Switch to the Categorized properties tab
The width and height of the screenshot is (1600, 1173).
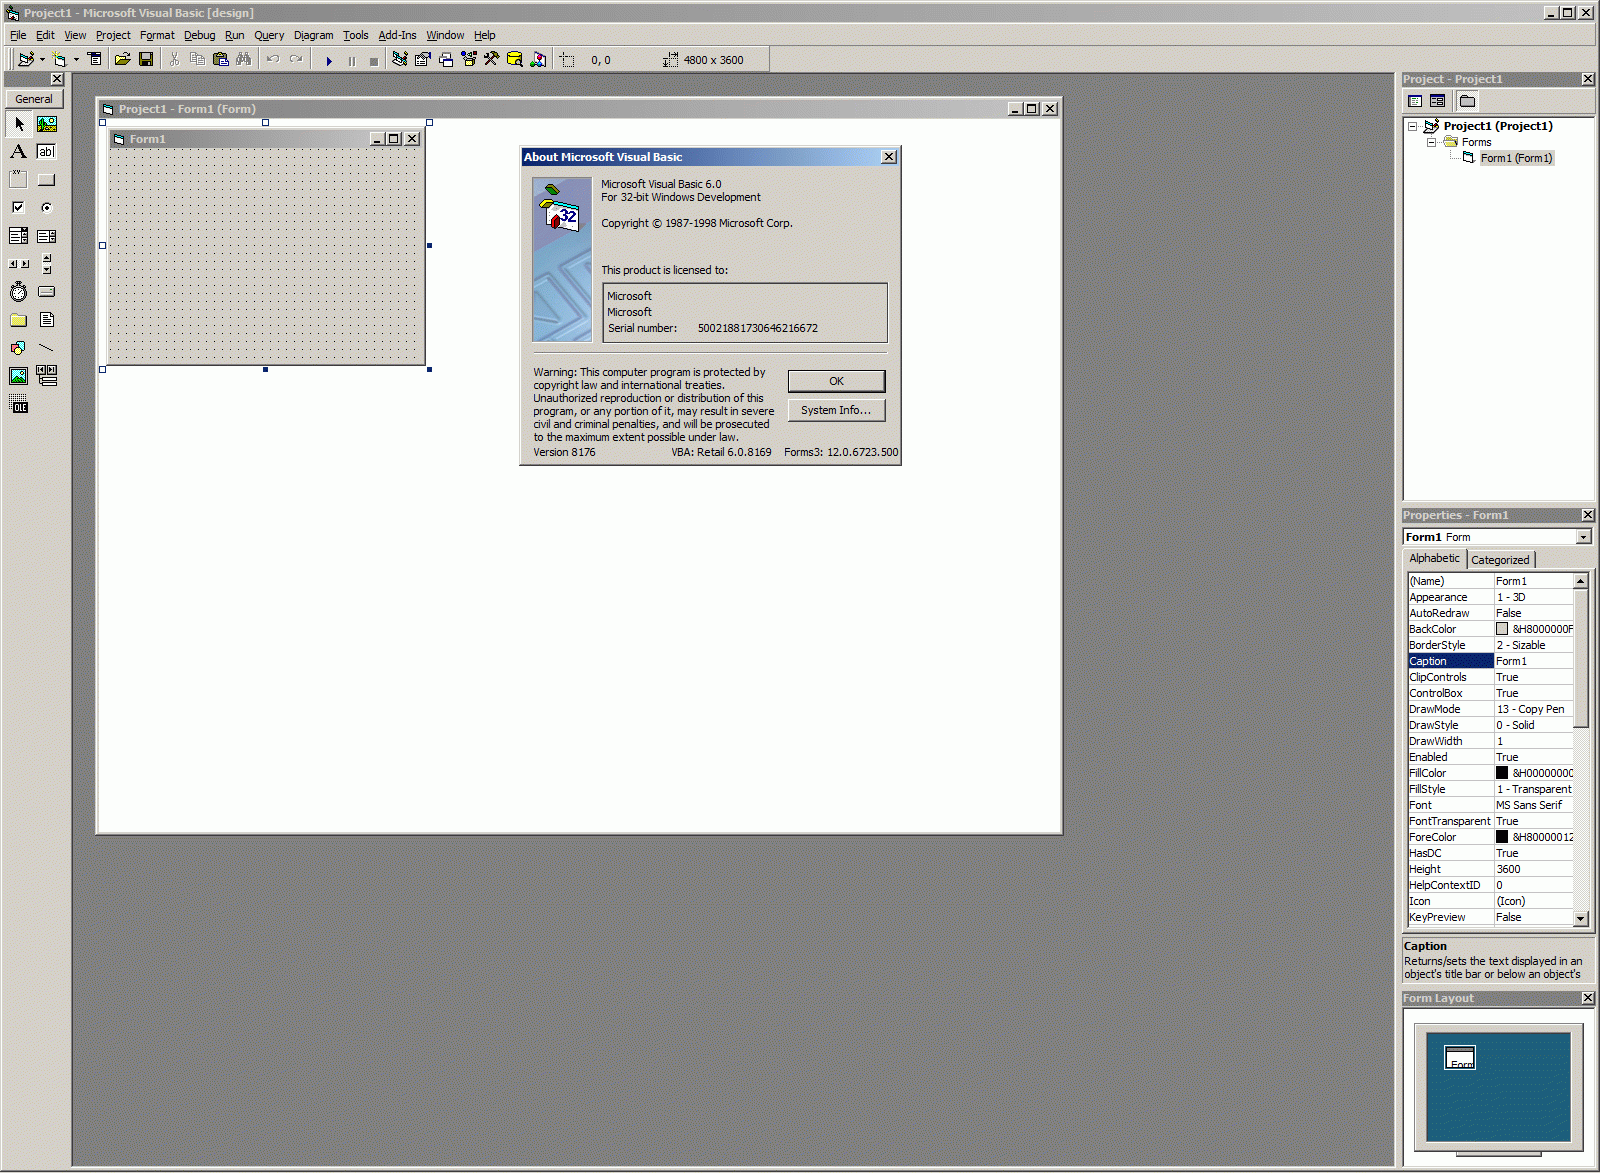tap(1500, 560)
